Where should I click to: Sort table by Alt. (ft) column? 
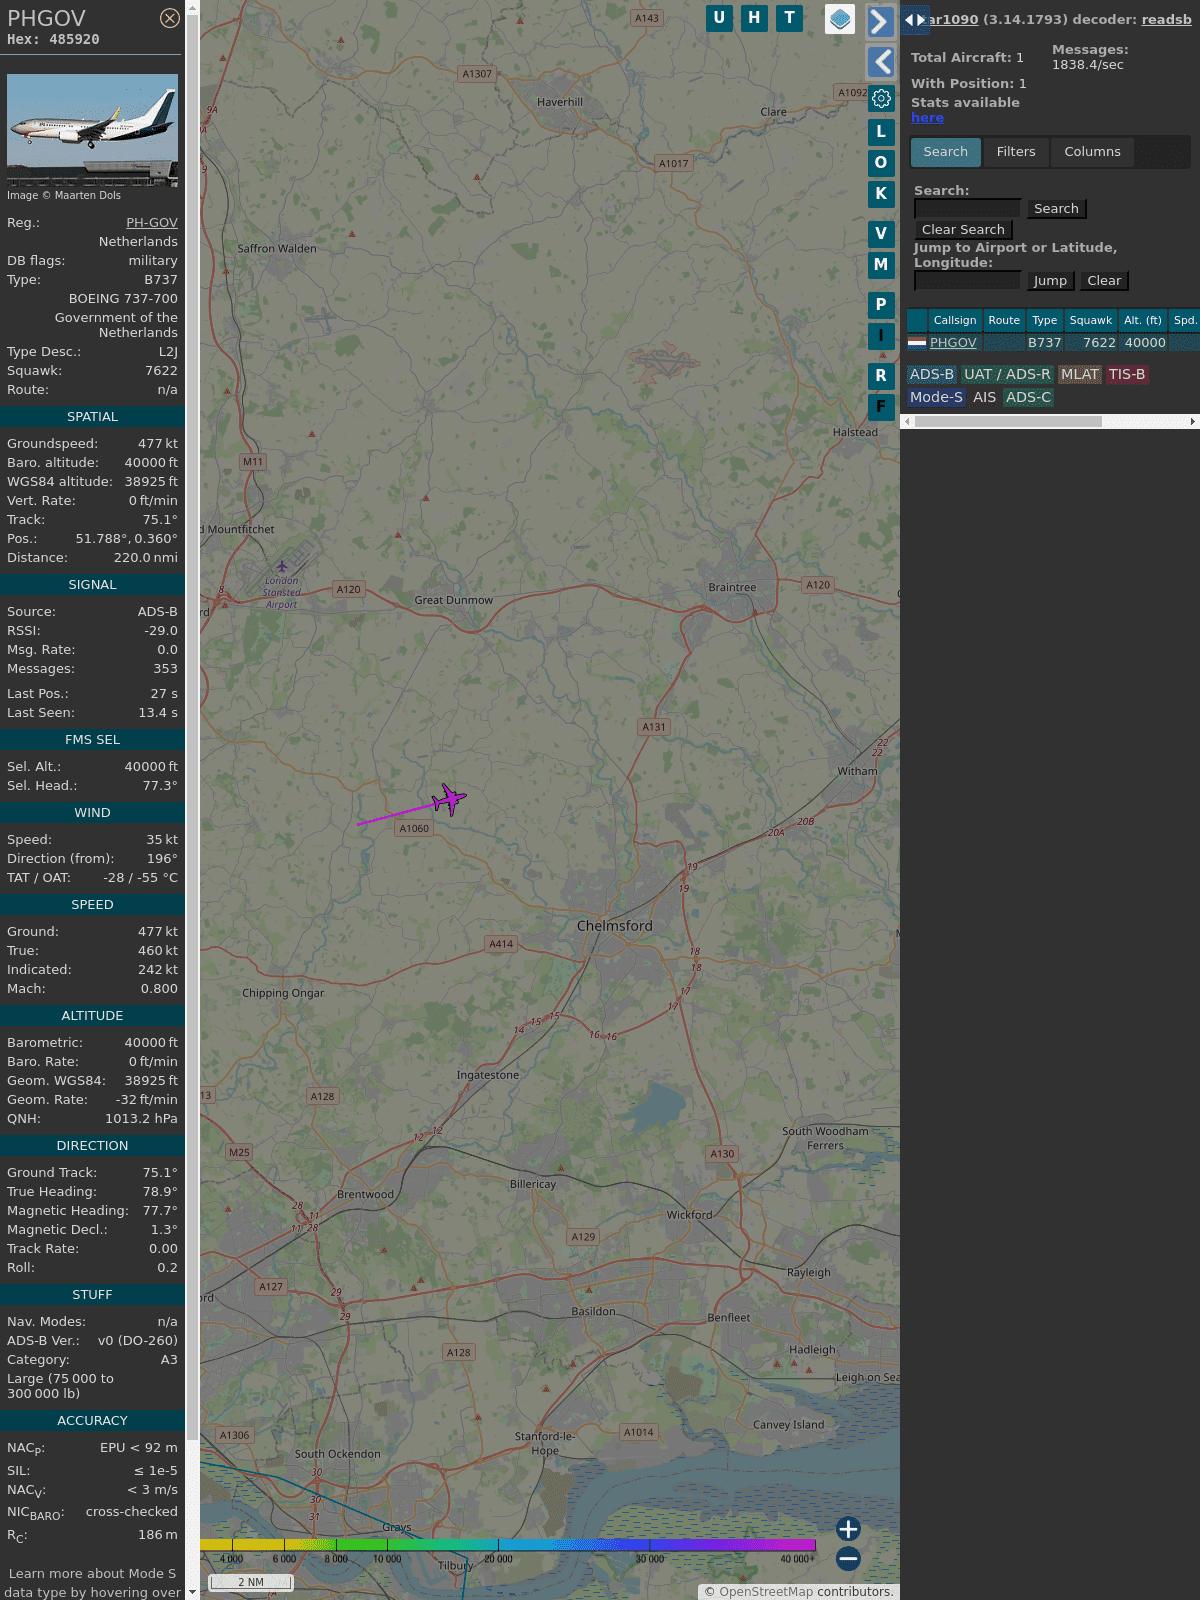(x=1142, y=321)
